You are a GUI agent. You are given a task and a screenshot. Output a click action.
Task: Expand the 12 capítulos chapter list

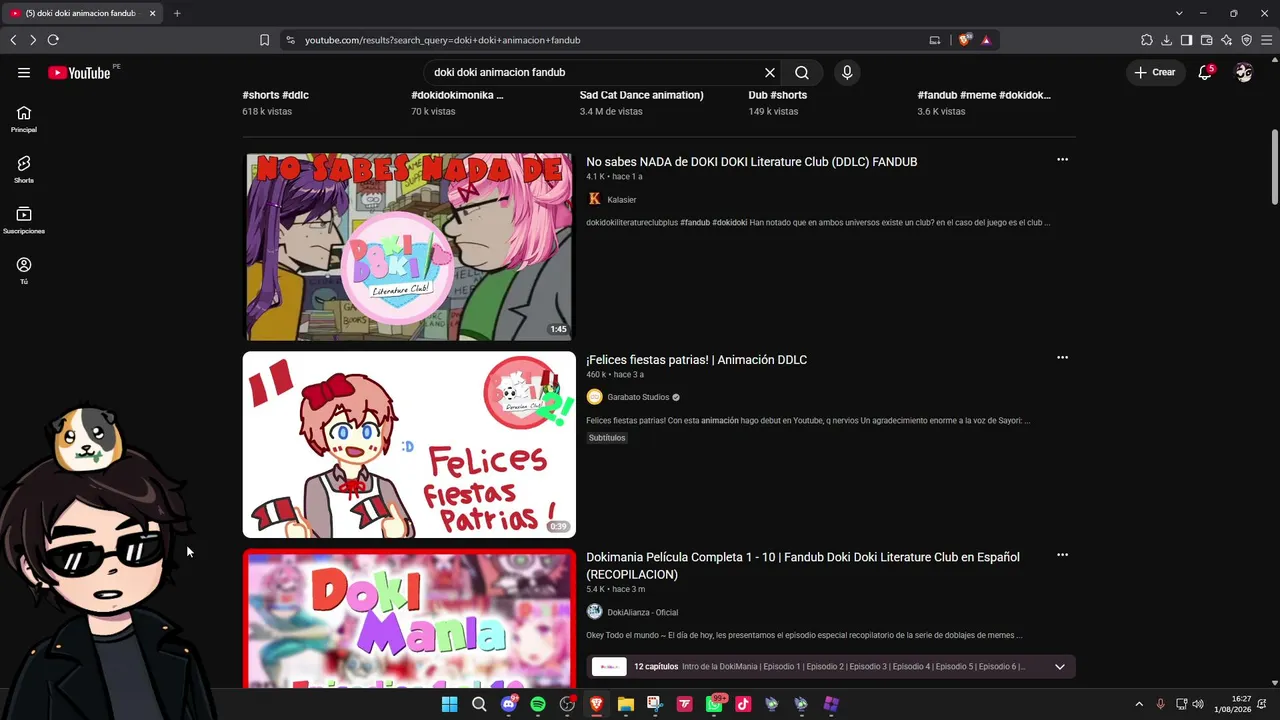(1060, 667)
